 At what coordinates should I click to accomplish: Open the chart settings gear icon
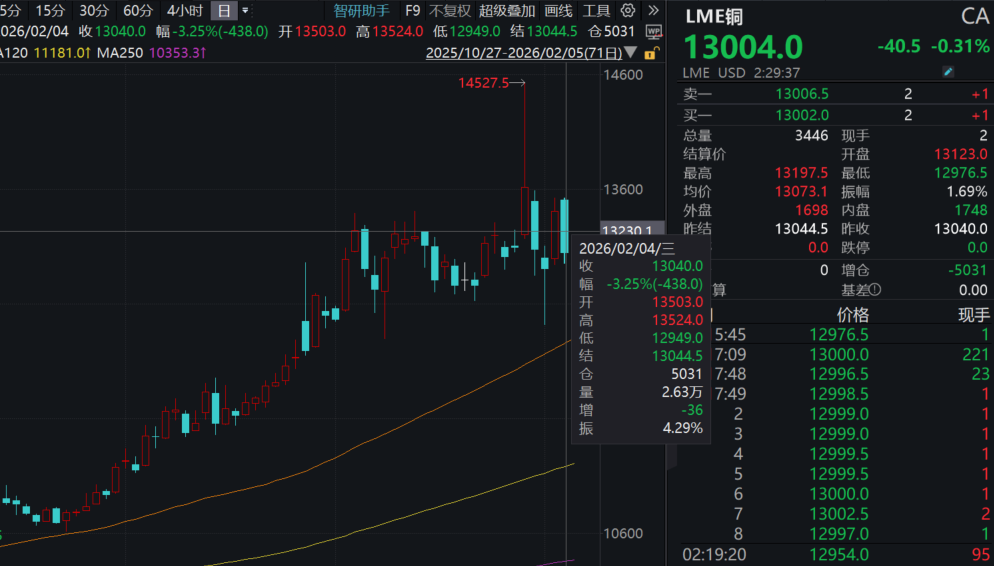628,11
